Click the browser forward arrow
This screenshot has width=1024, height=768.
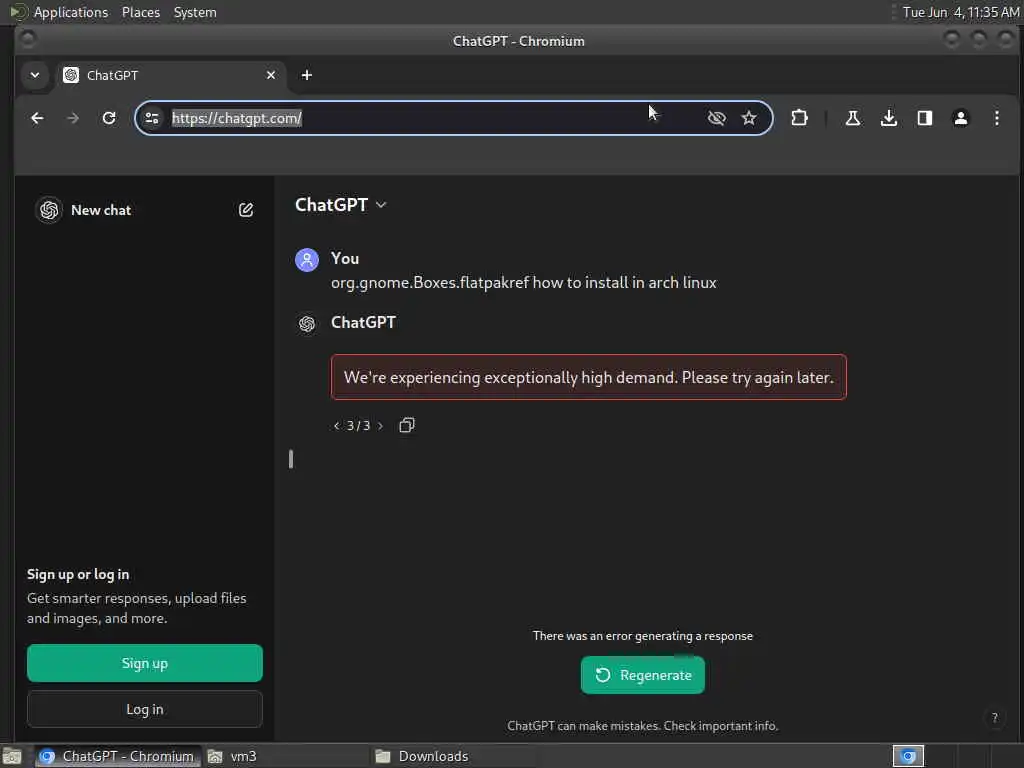click(x=73, y=118)
